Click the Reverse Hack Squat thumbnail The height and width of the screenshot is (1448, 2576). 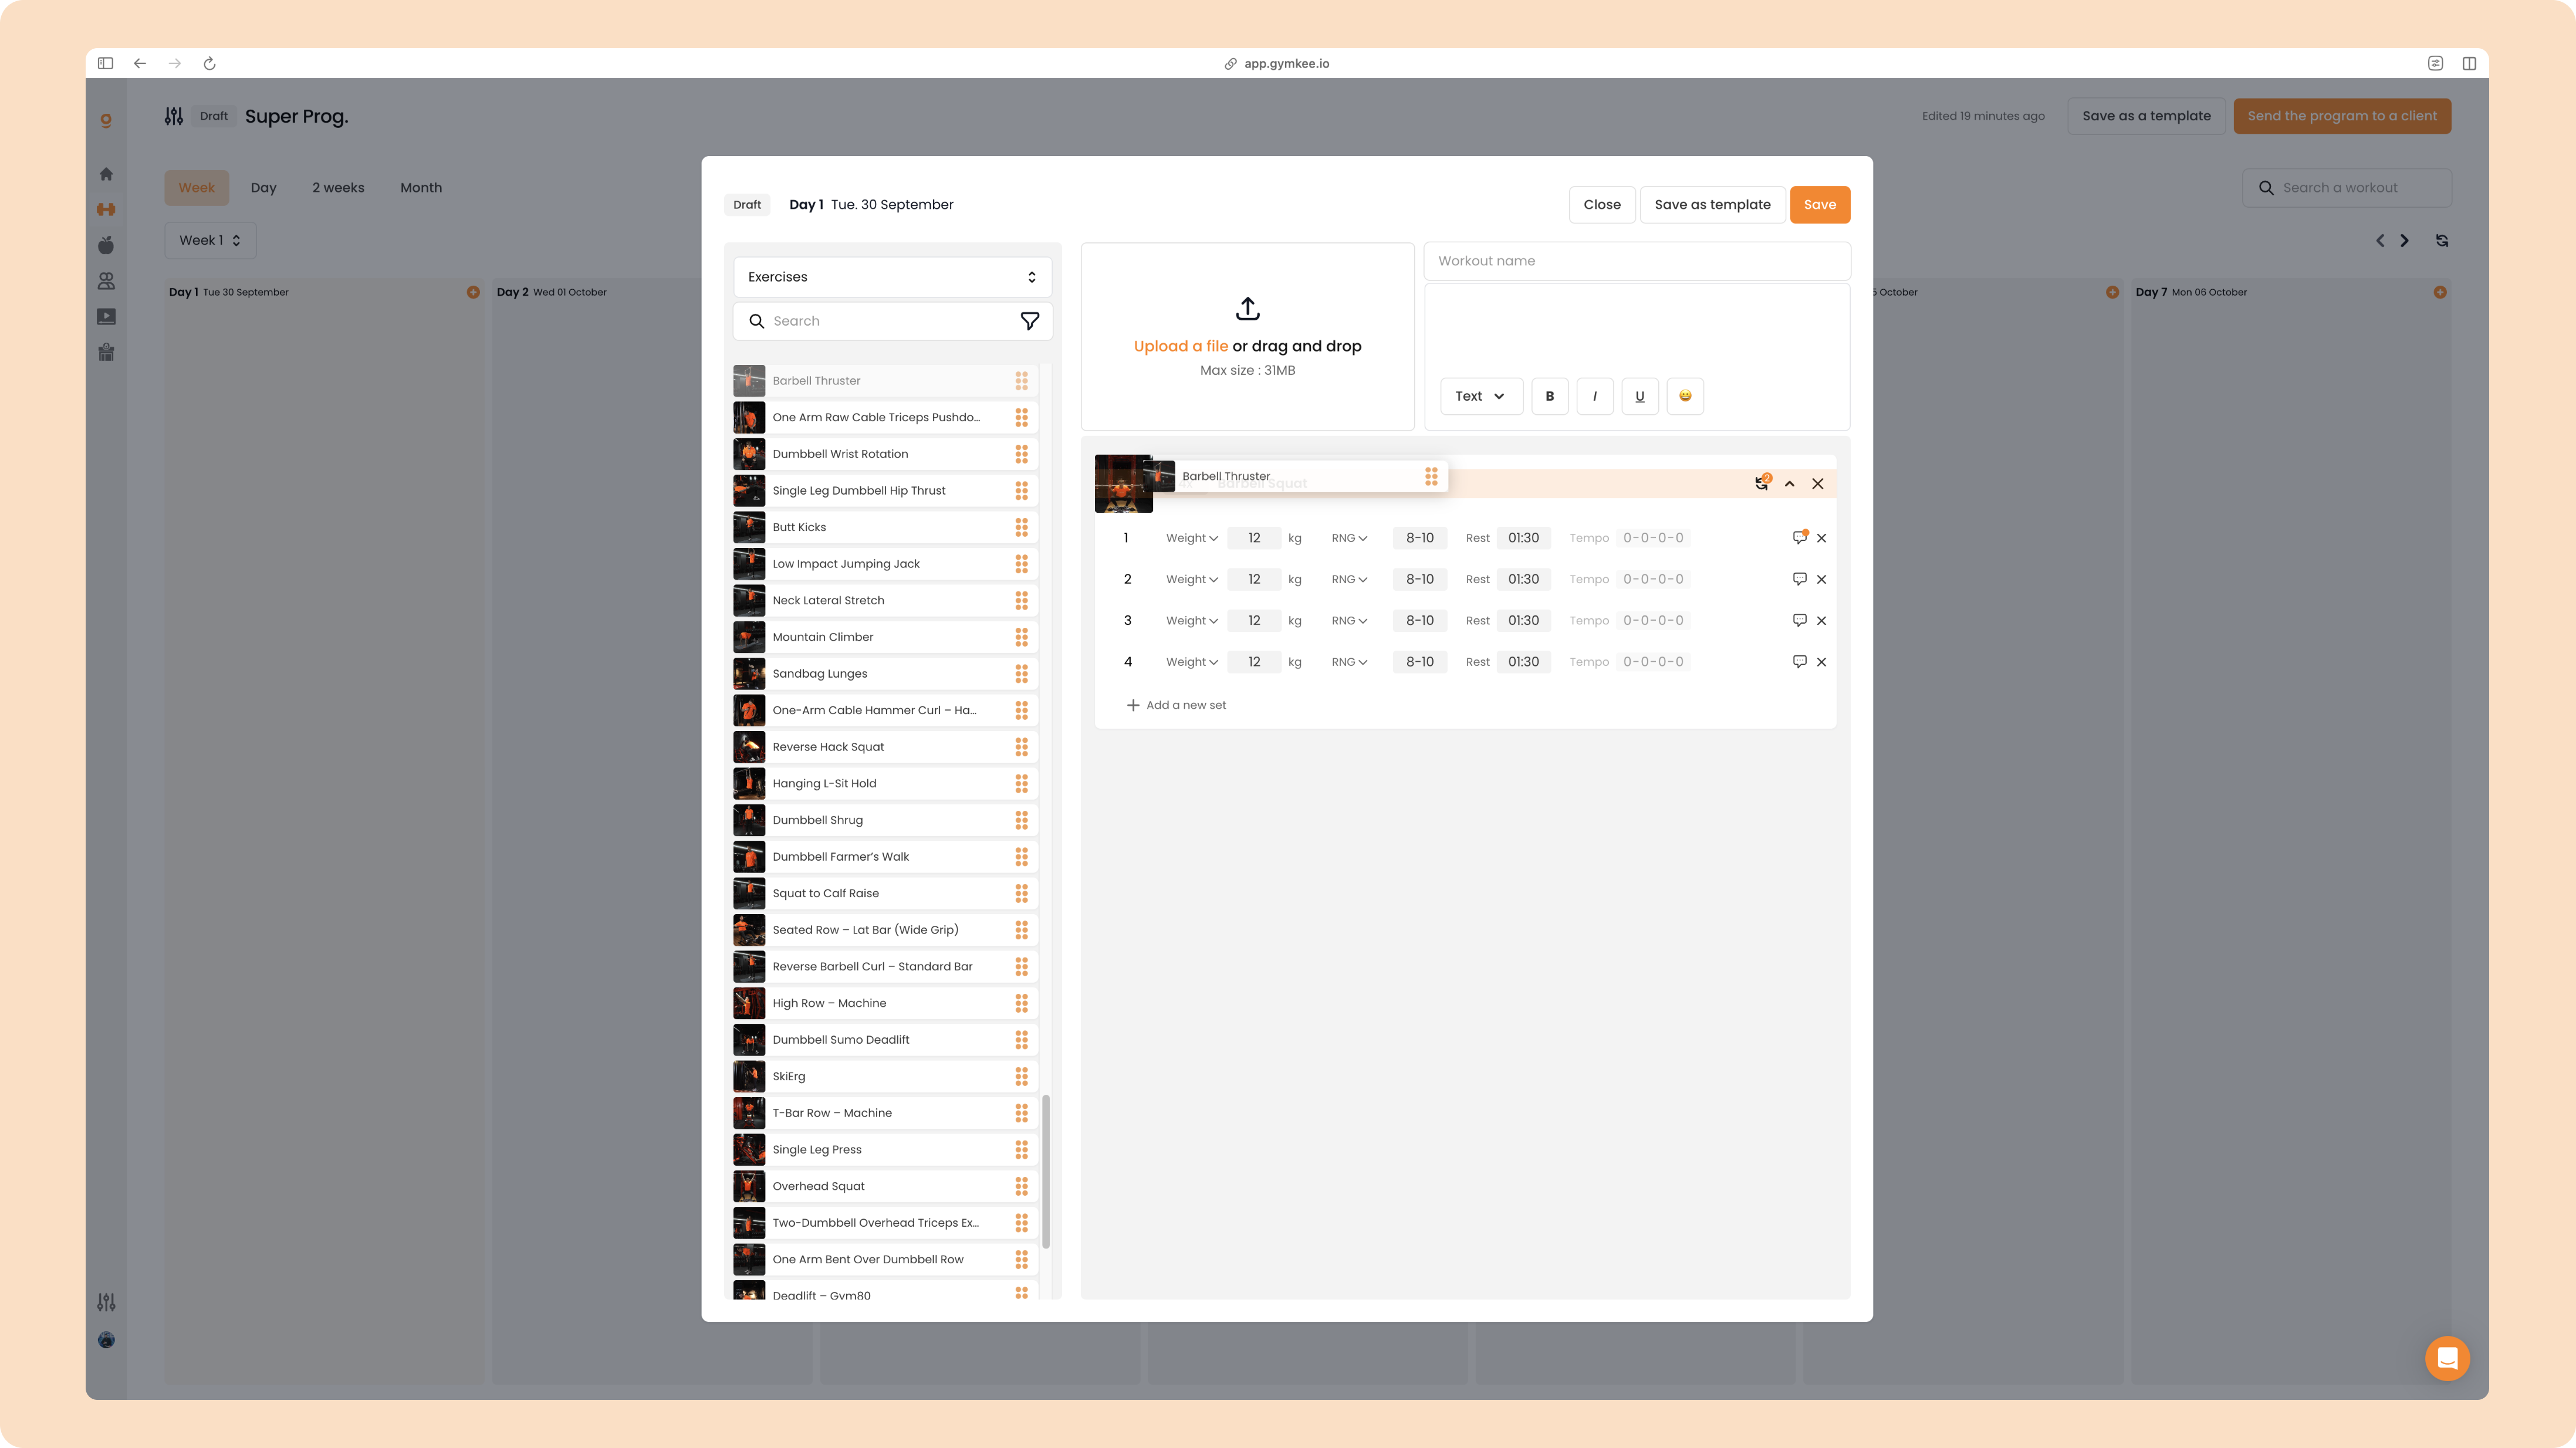pos(749,747)
